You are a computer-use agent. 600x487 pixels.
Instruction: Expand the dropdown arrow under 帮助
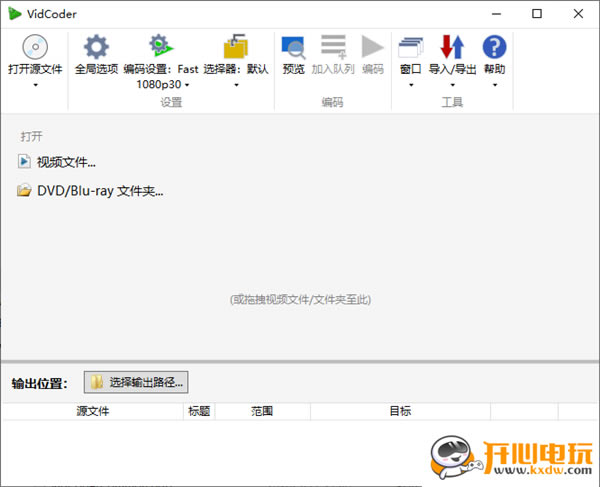pos(495,85)
